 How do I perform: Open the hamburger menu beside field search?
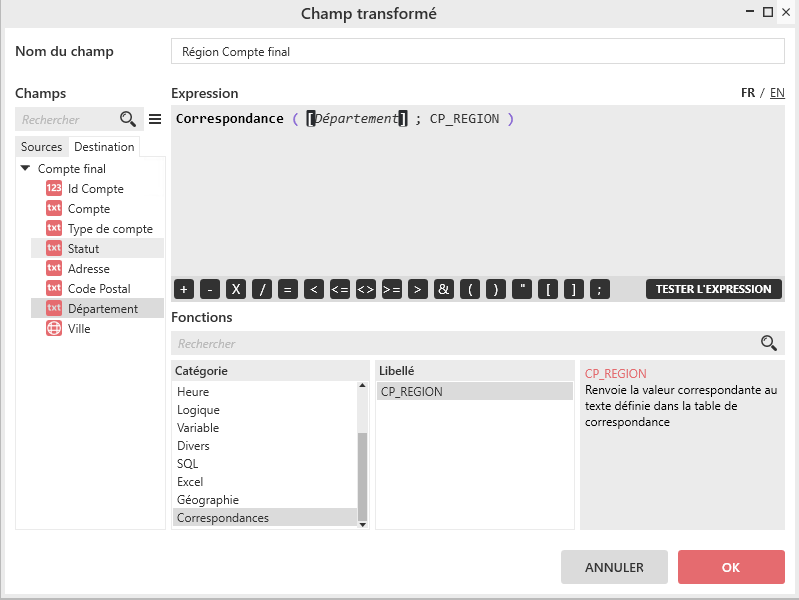[x=155, y=119]
